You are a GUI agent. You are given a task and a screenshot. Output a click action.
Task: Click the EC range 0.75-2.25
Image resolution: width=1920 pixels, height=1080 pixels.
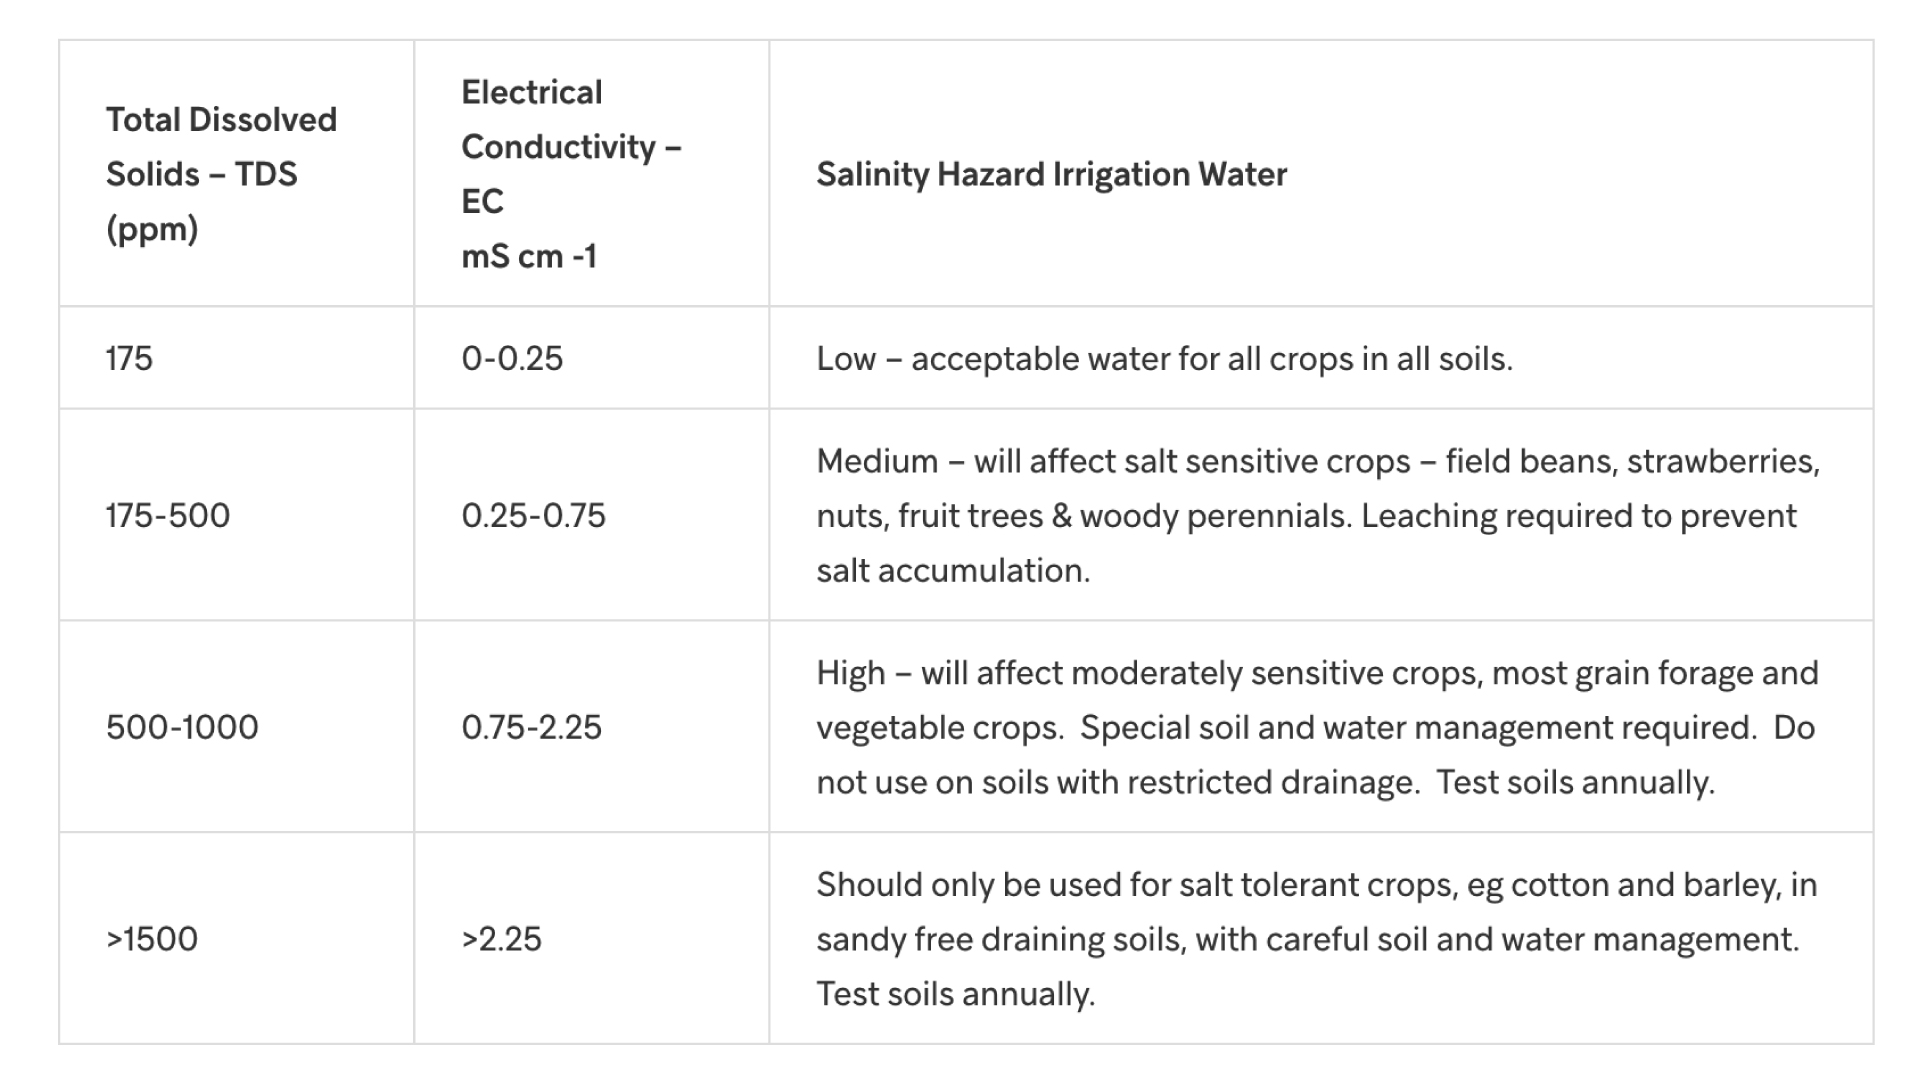pos(591,726)
